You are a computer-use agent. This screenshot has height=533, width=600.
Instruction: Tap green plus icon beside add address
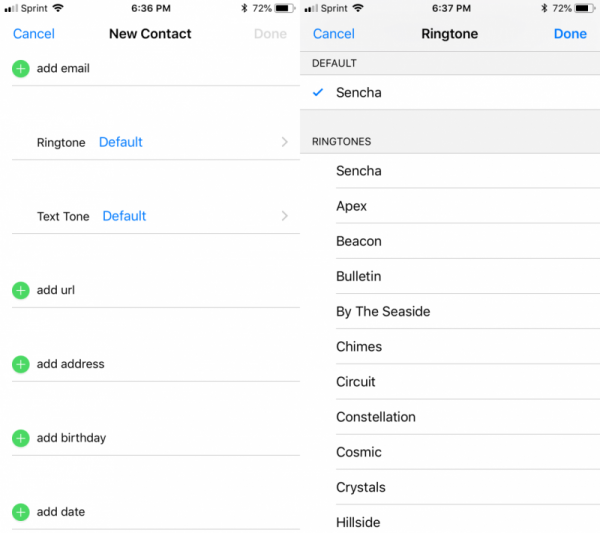[x=20, y=364]
